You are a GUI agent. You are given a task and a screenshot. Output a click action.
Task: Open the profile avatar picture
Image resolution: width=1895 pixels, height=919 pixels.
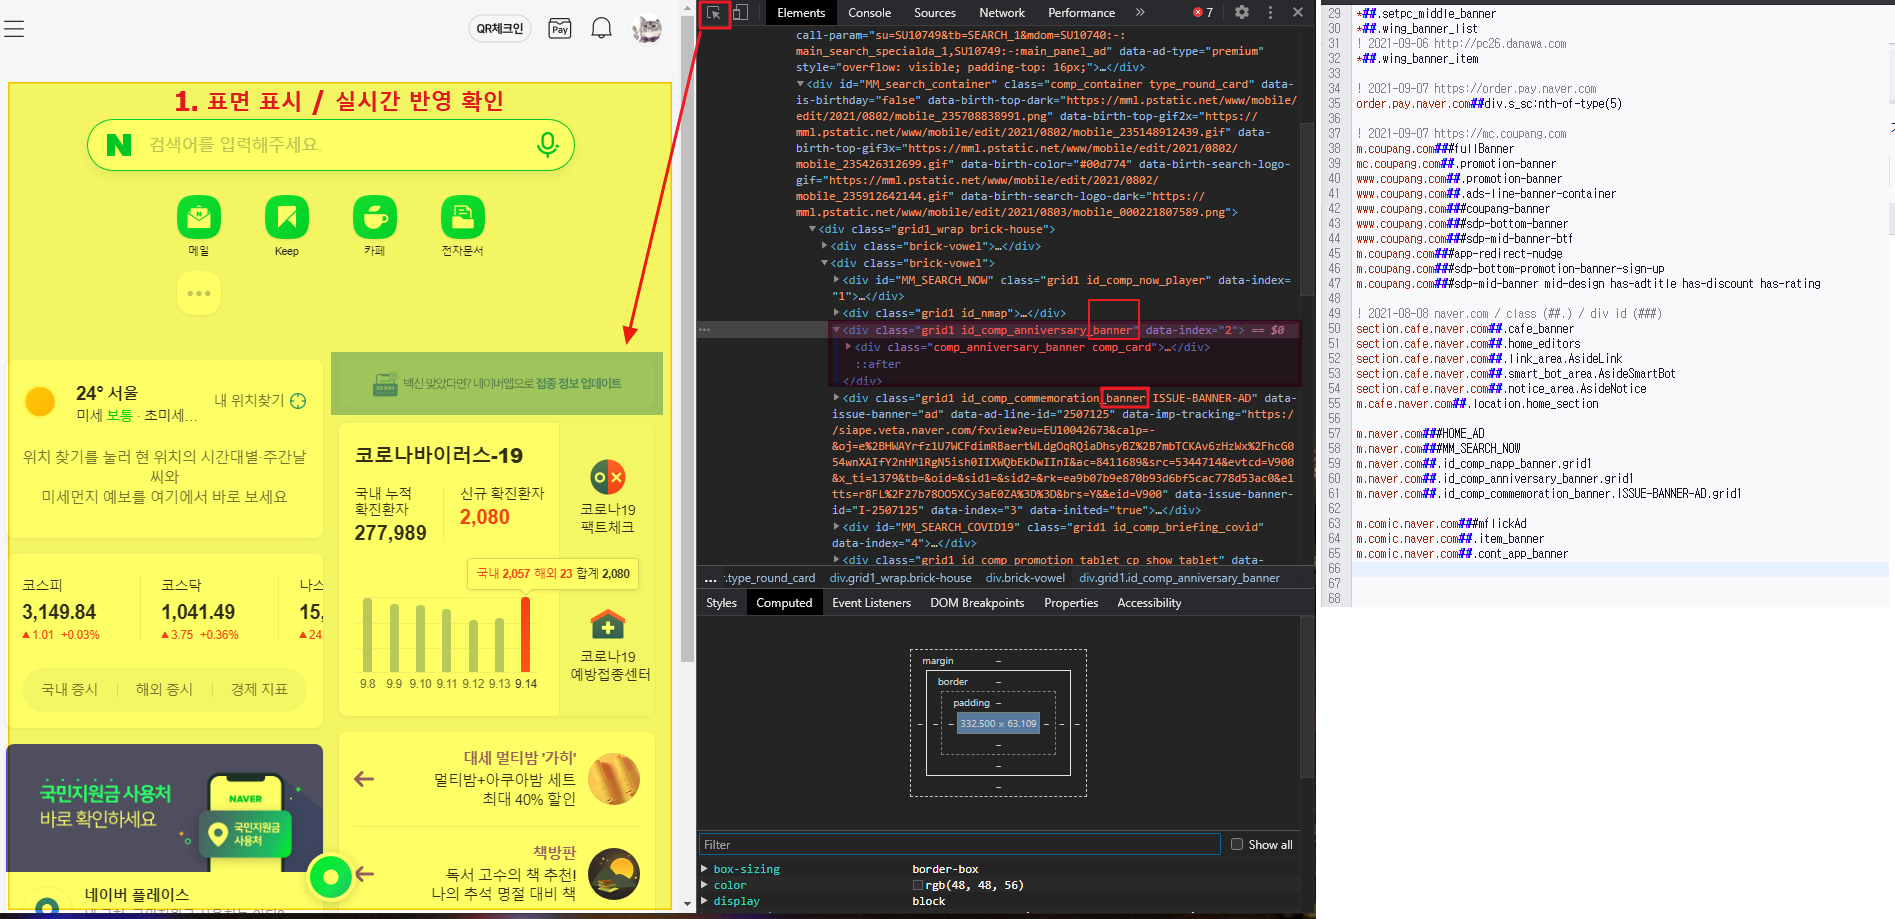pos(647,29)
